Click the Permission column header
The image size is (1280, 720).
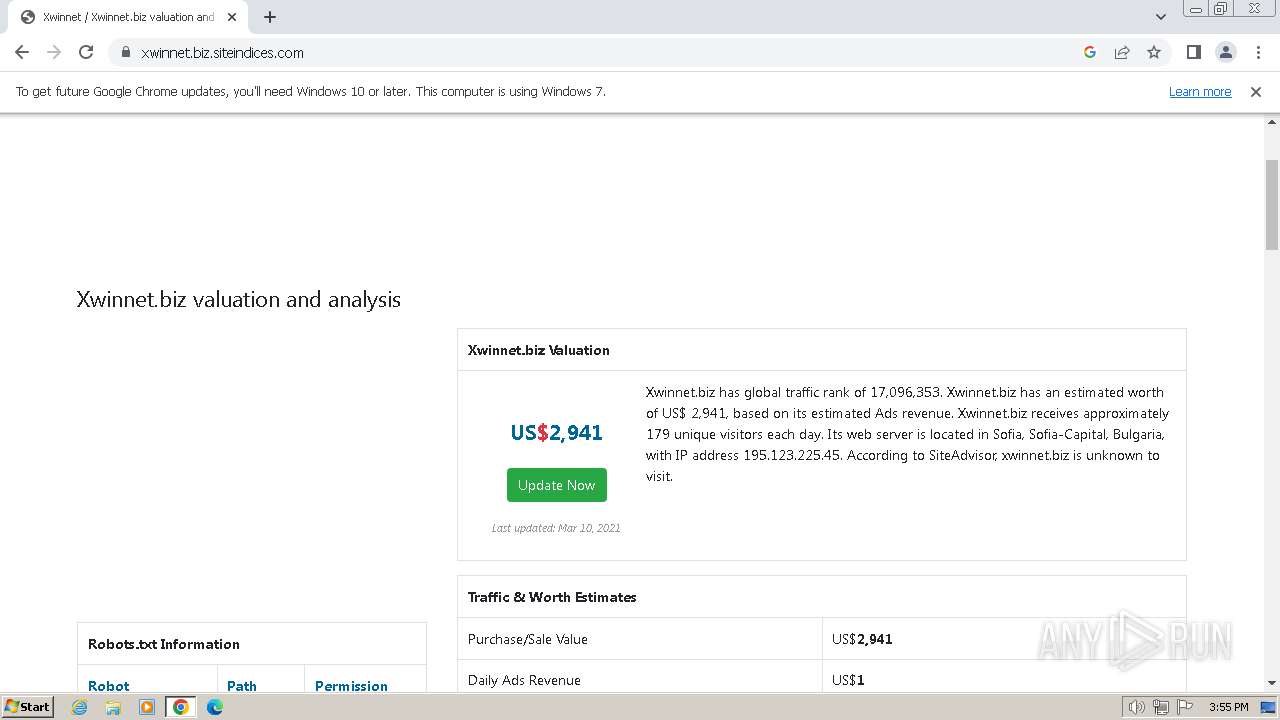tap(351, 686)
